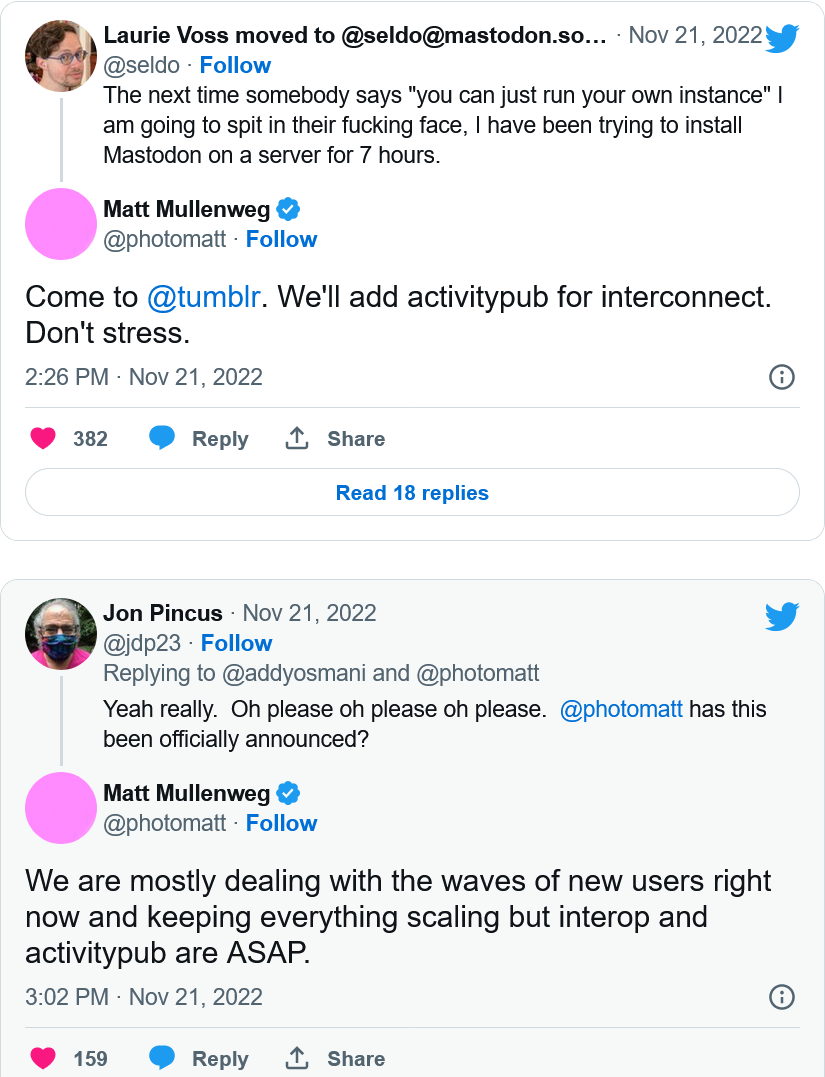Open Laurie Voss profile picture
Image resolution: width=825 pixels, height=1077 pixels.
pos(61,56)
